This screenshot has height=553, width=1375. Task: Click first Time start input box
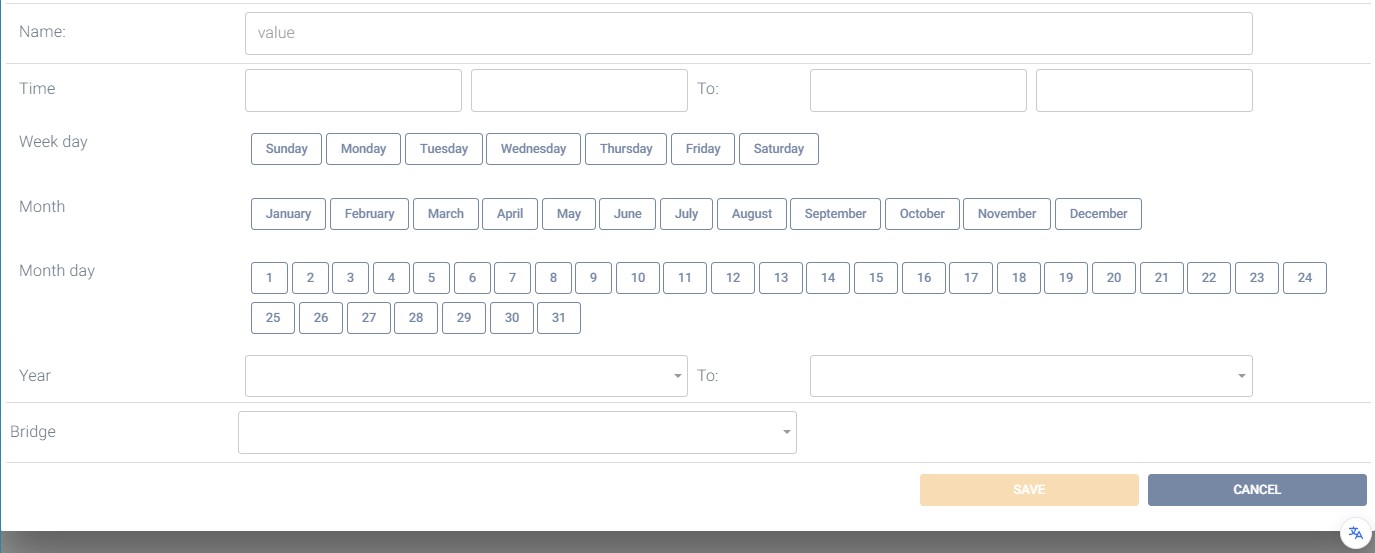click(x=353, y=90)
